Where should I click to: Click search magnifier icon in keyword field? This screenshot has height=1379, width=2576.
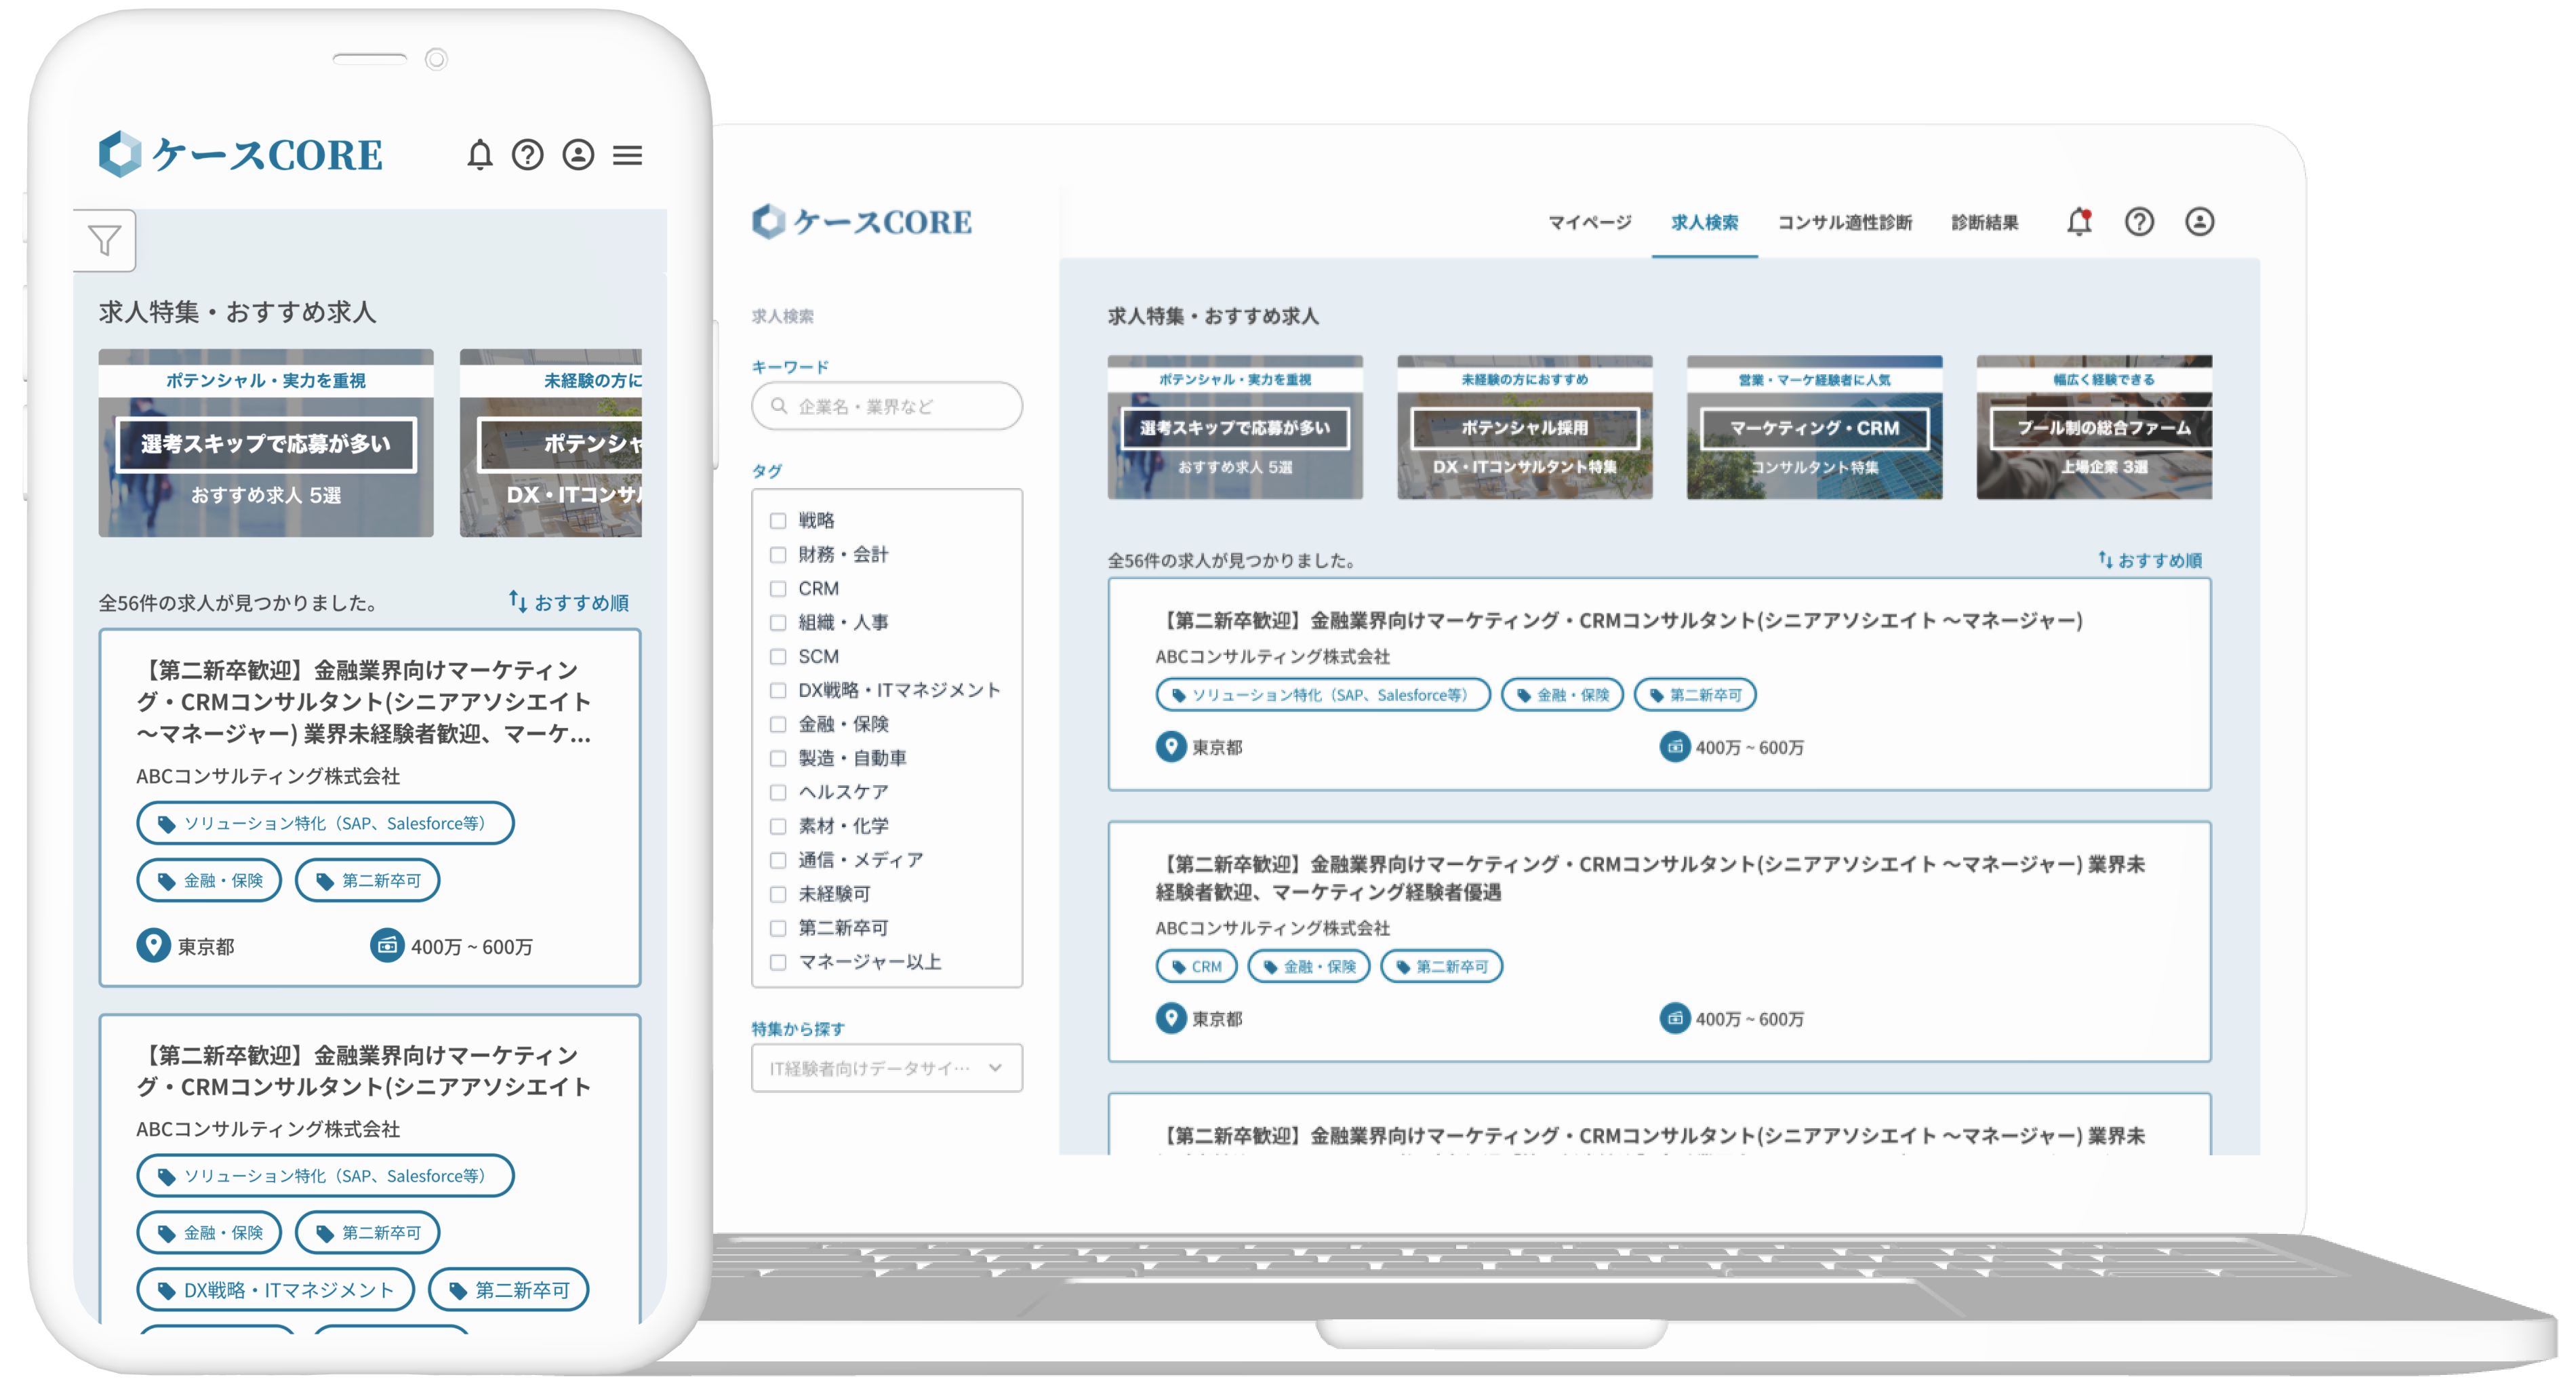(779, 406)
